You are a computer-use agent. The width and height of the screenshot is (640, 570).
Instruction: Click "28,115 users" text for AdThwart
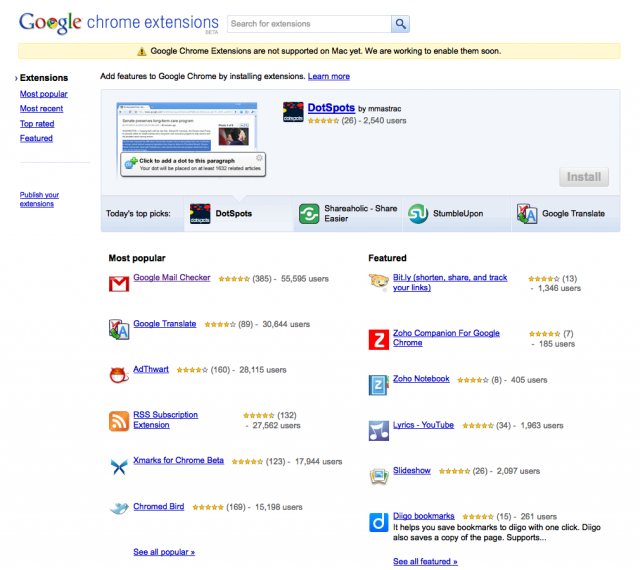[263, 370]
